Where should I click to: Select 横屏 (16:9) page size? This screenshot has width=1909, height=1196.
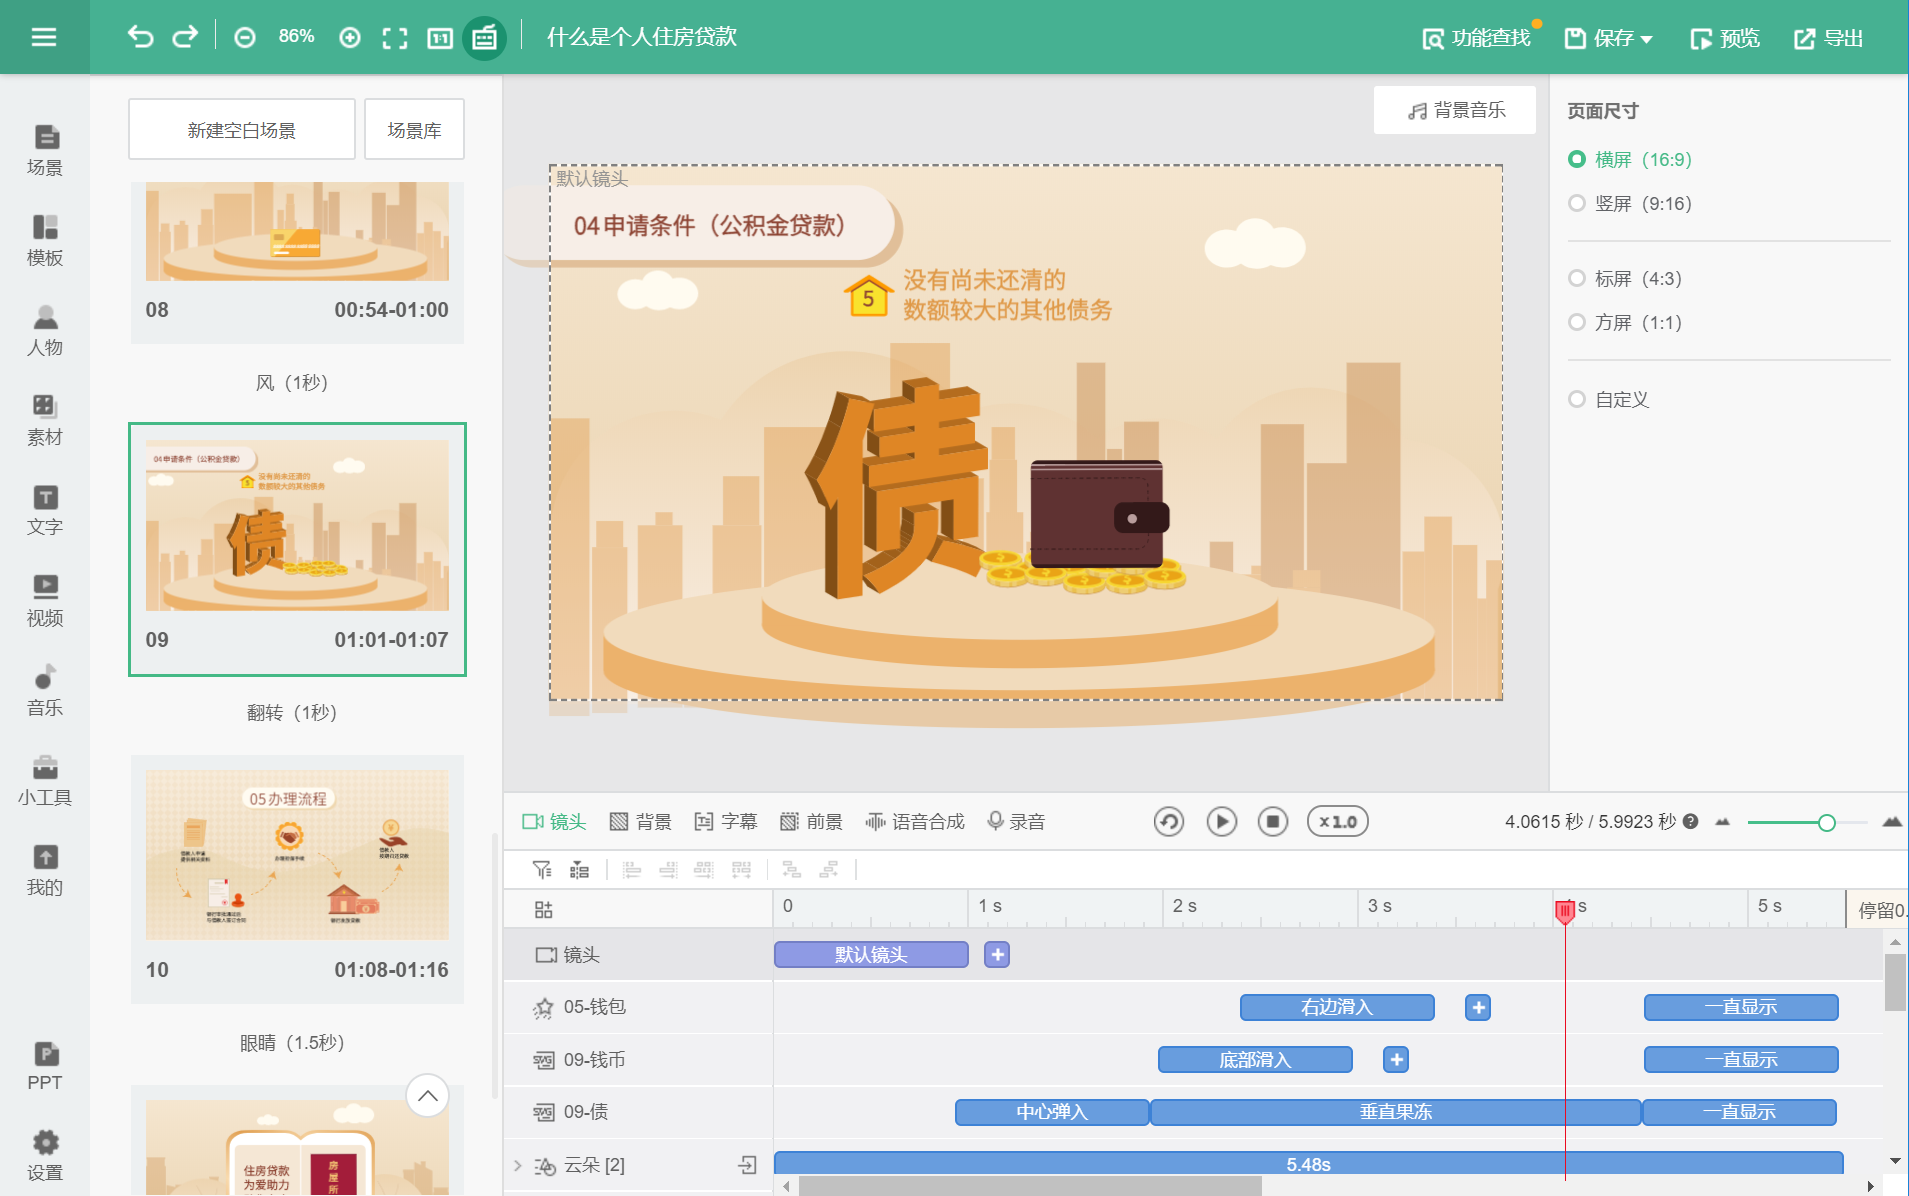pyautogui.click(x=1630, y=159)
